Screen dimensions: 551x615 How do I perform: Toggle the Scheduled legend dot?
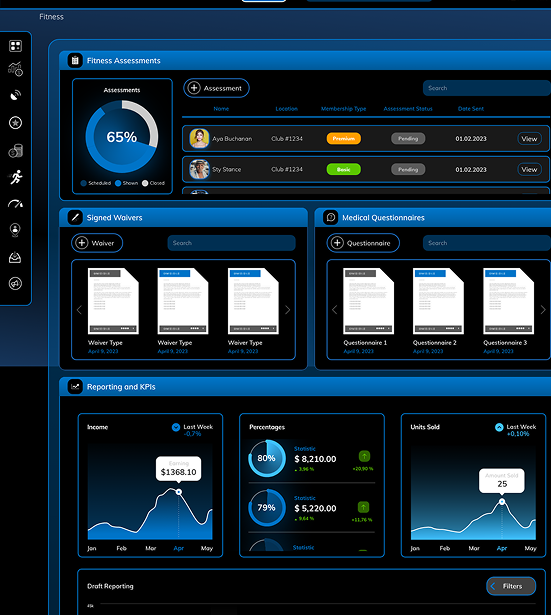tap(84, 183)
